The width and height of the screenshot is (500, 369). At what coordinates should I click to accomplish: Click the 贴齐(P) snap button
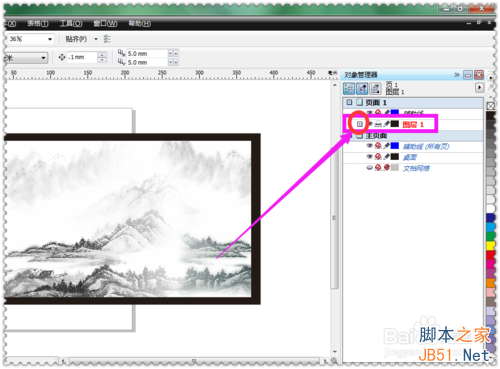point(76,39)
